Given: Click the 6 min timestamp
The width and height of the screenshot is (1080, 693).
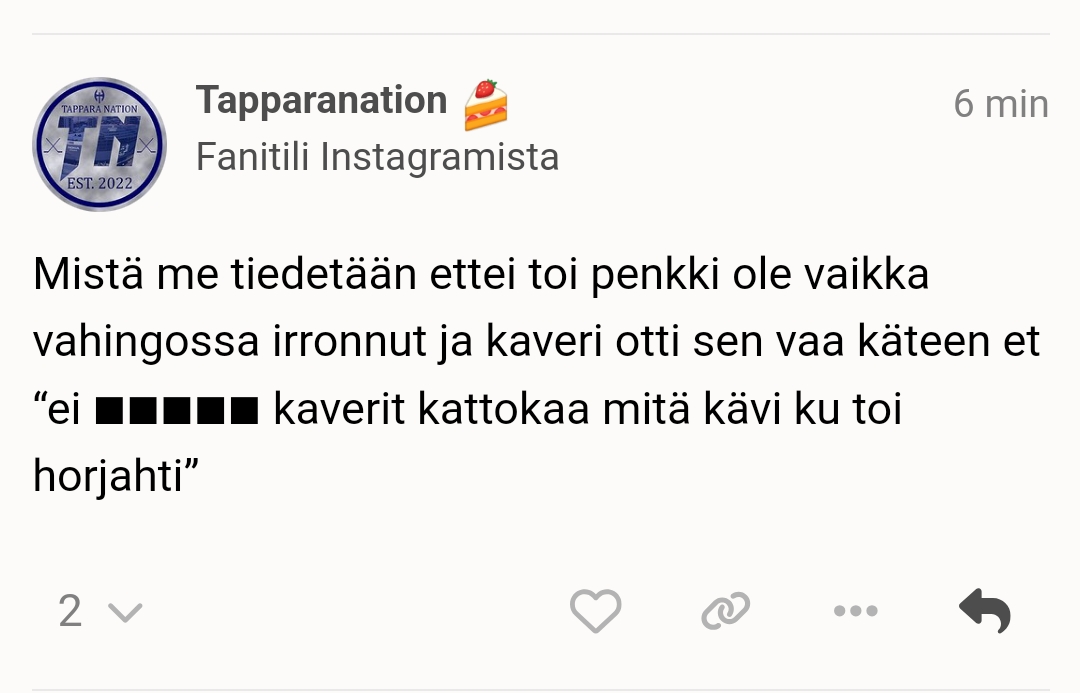Looking at the screenshot, I should coord(1000,104).
